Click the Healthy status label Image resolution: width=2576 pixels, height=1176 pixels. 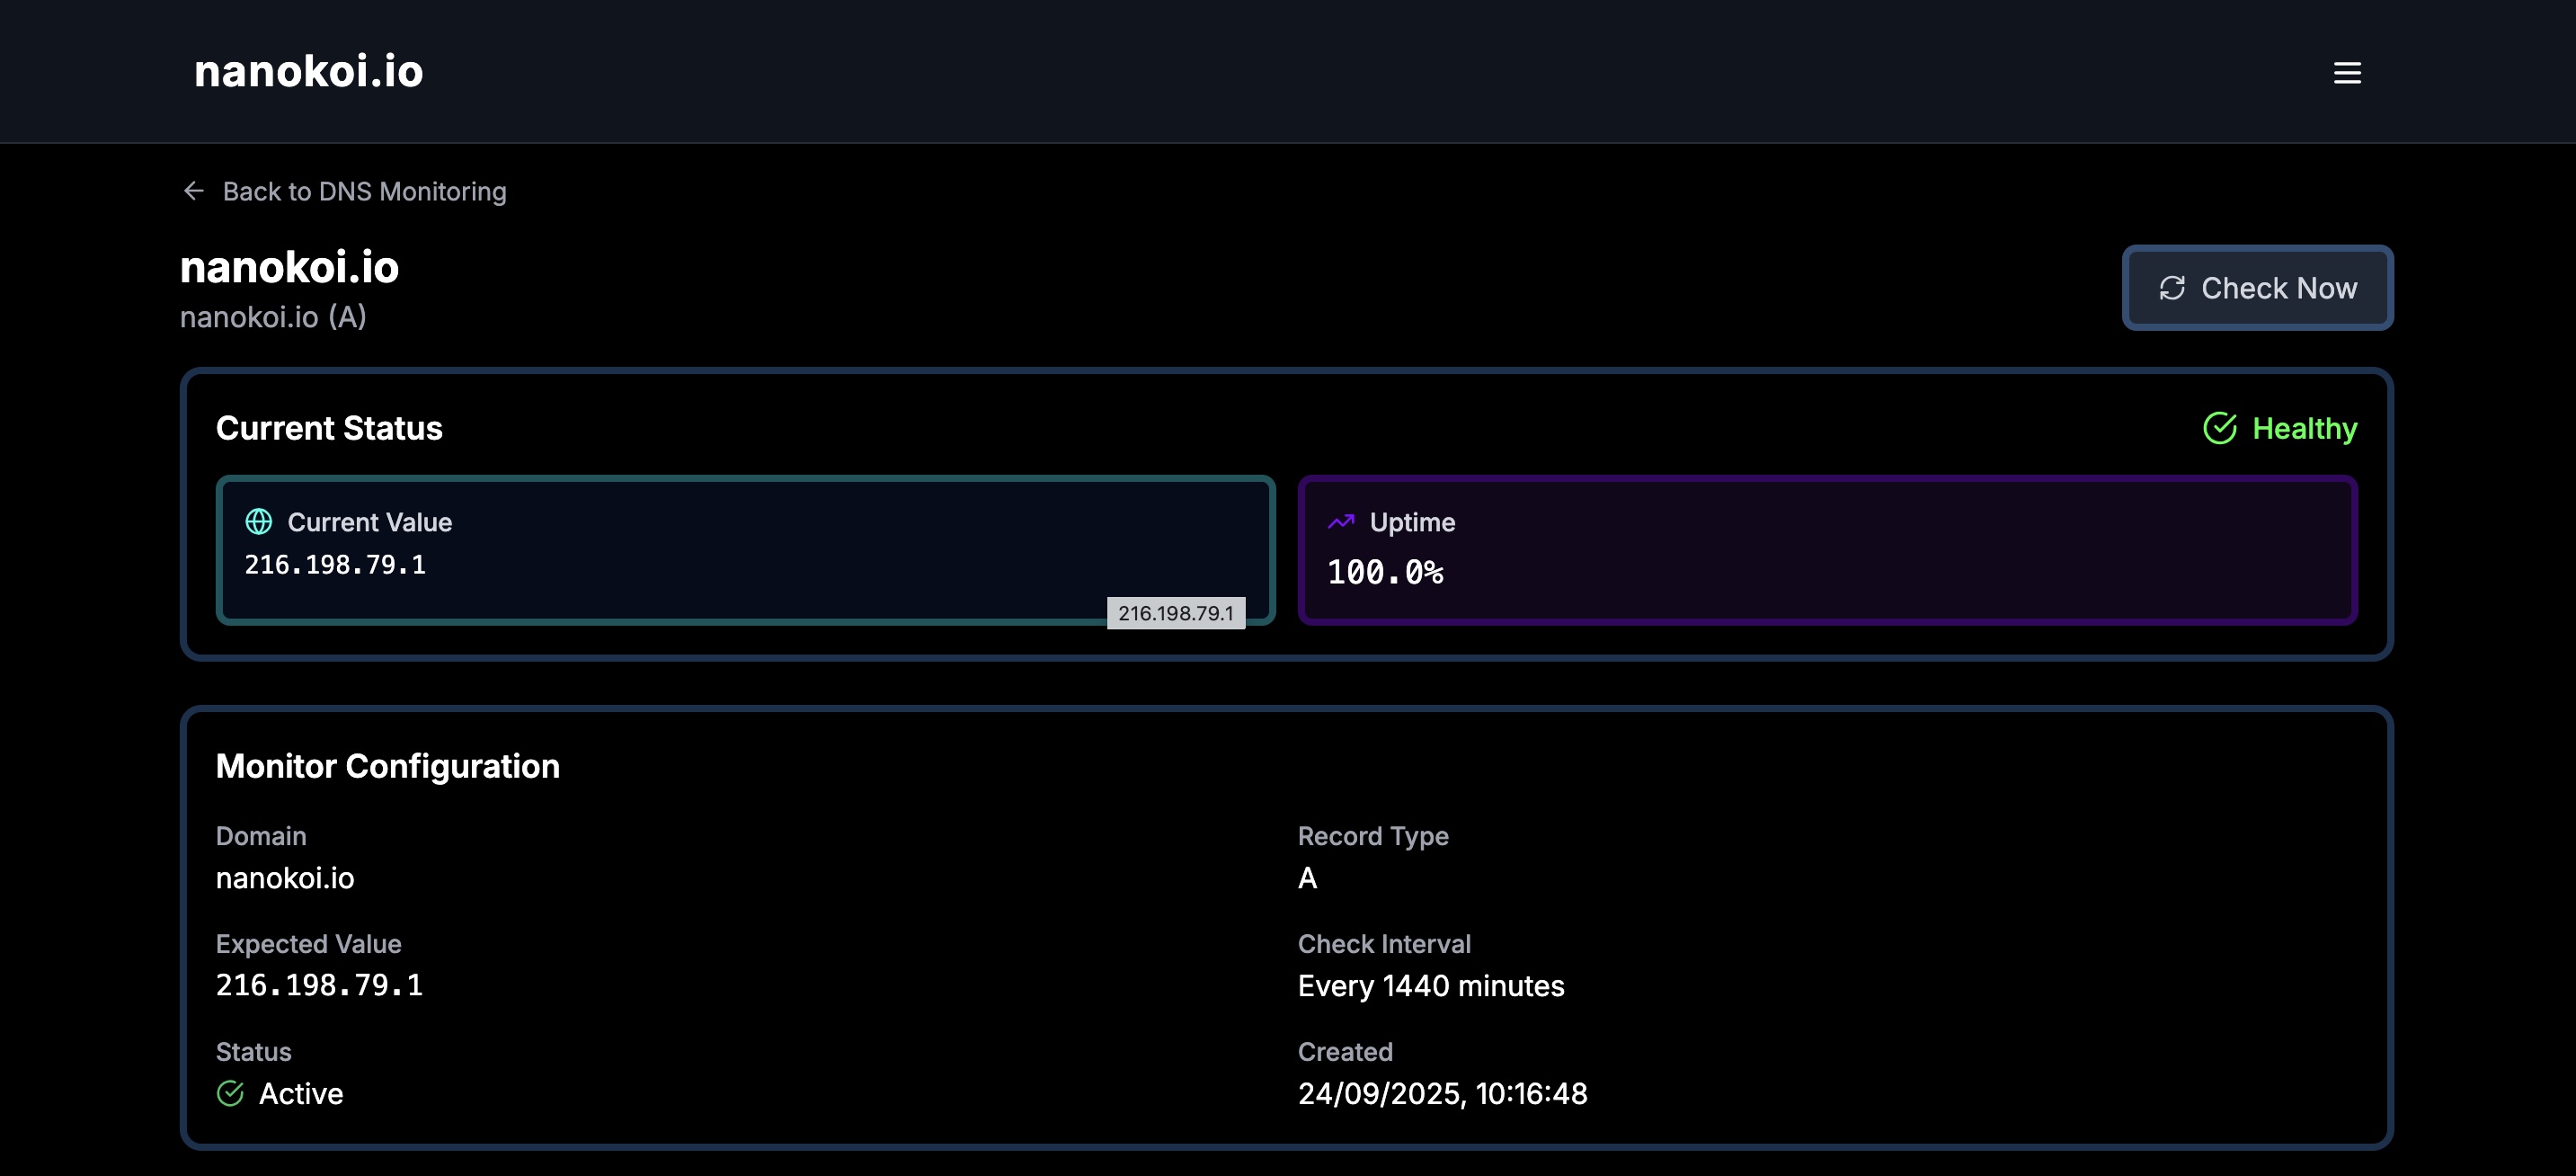[x=2304, y=428]
